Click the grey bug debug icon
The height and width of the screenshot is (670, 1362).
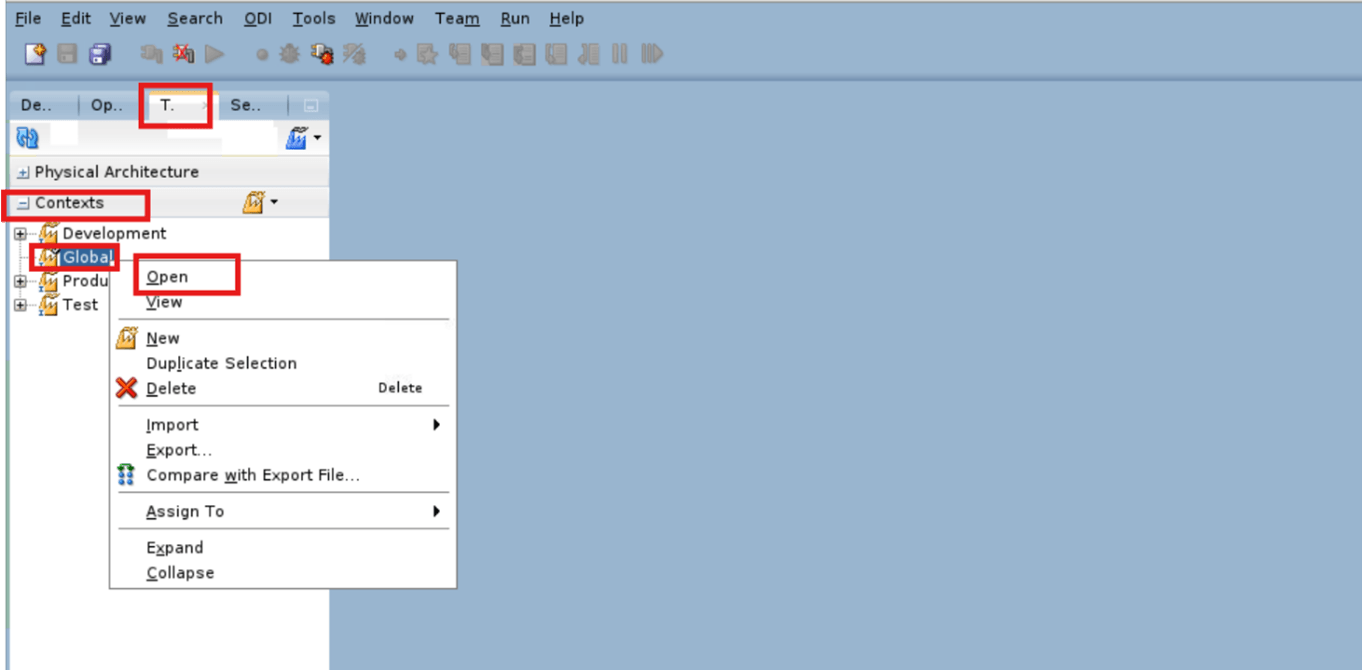click(290, 54)
